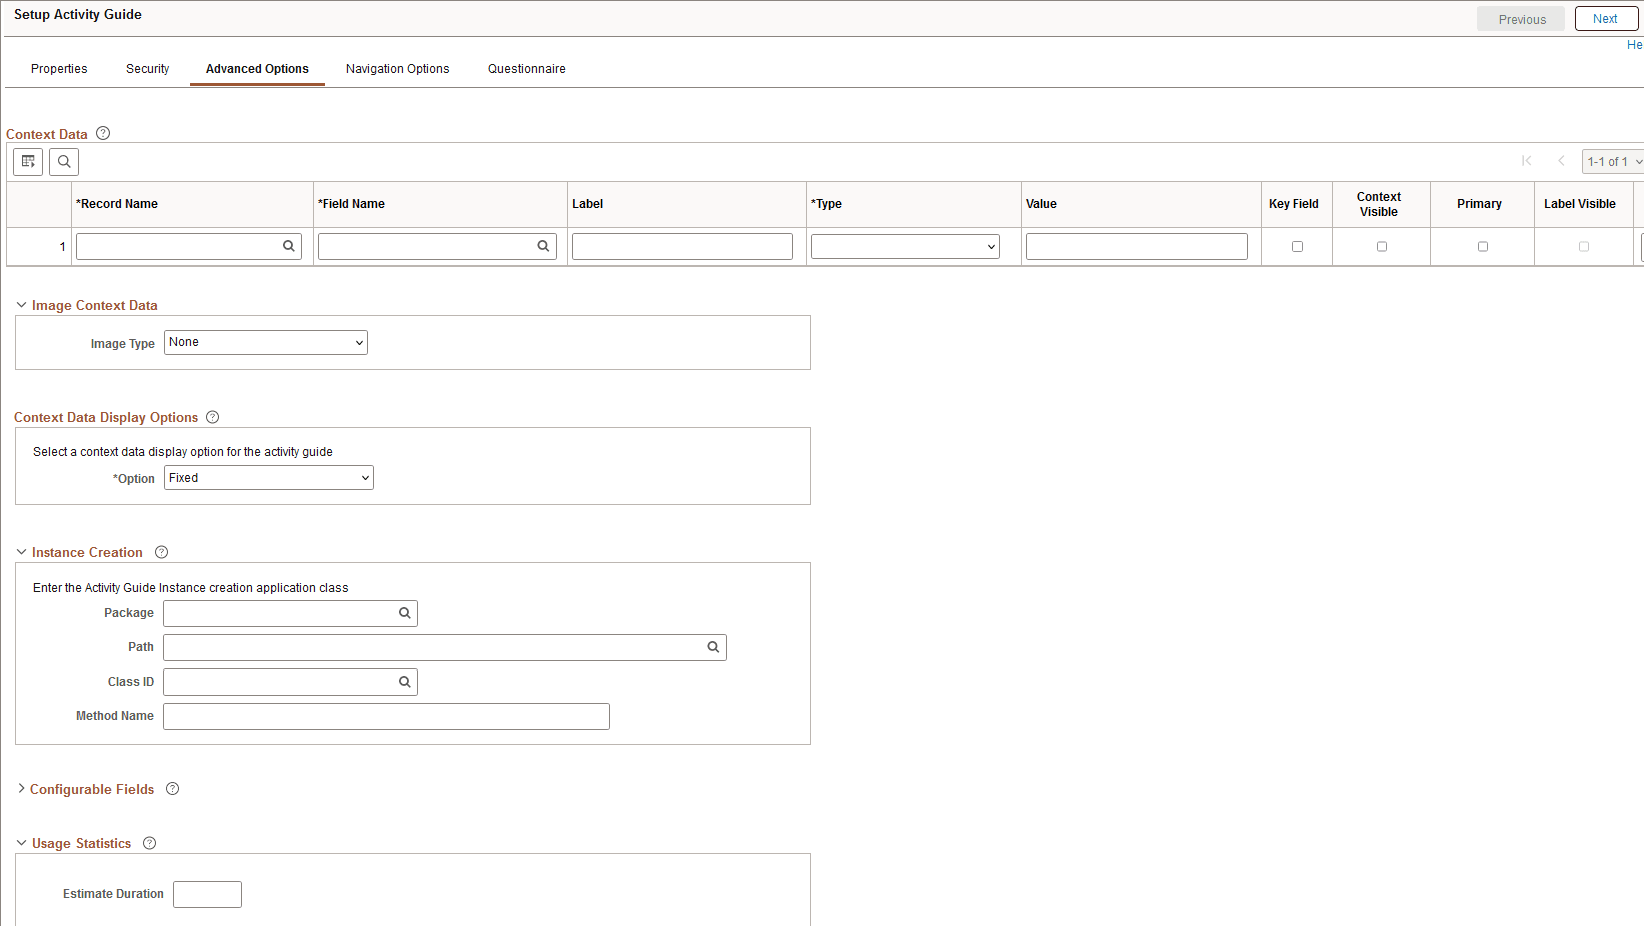The image size is (1644, 926).
Task: Click inside the Estimate Duration field
Action: coord(206,894)
